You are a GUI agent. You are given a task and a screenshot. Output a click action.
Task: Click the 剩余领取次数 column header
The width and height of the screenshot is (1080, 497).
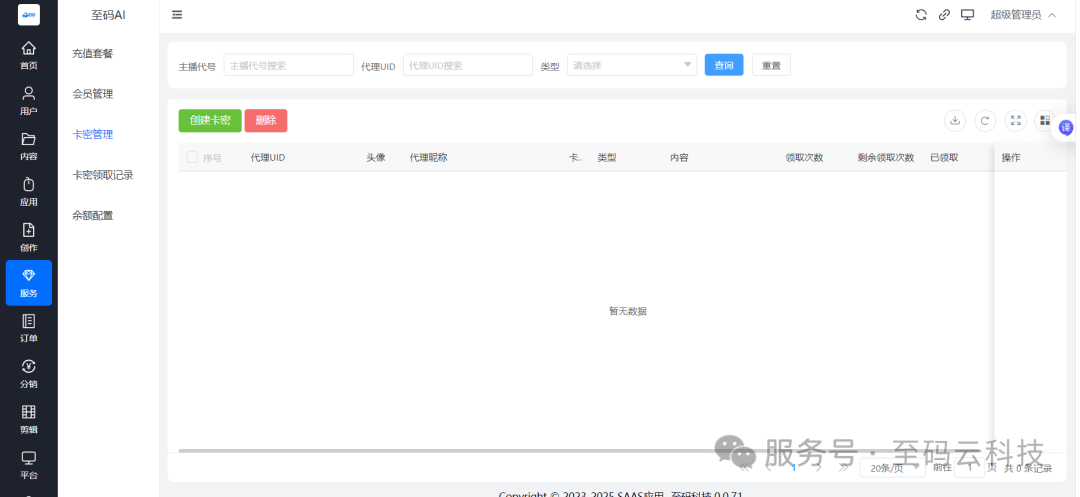(886, 158)
